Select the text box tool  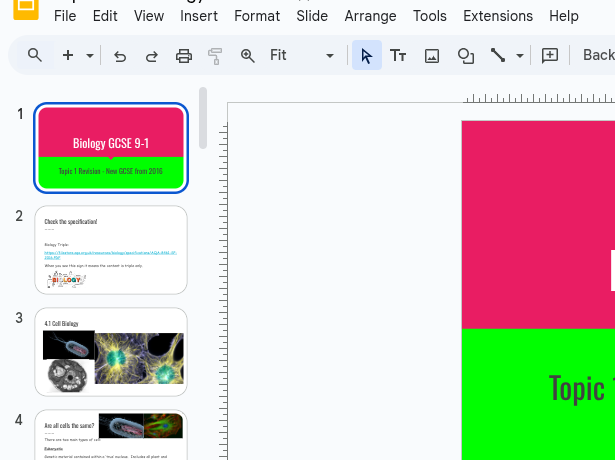point(398,56)
